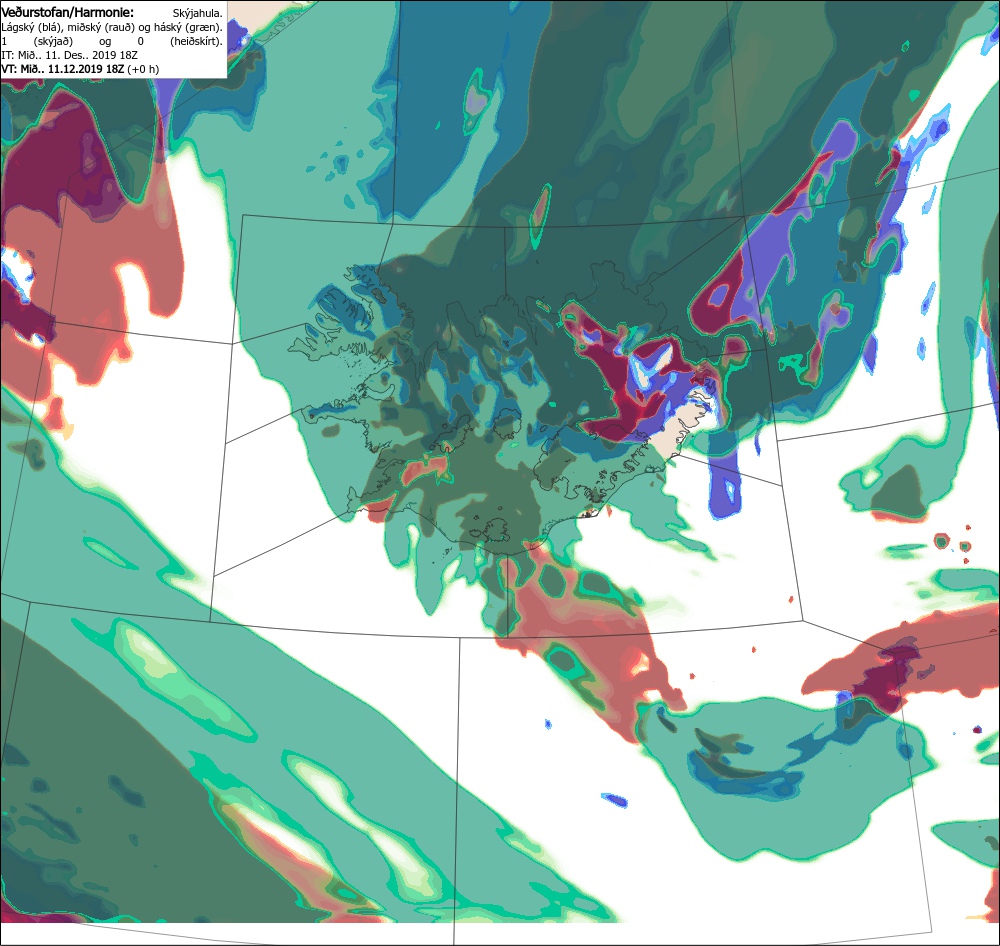
Task: Click the 'Veðurstofan/Harmonie:' title text
Action: (67, 12)
